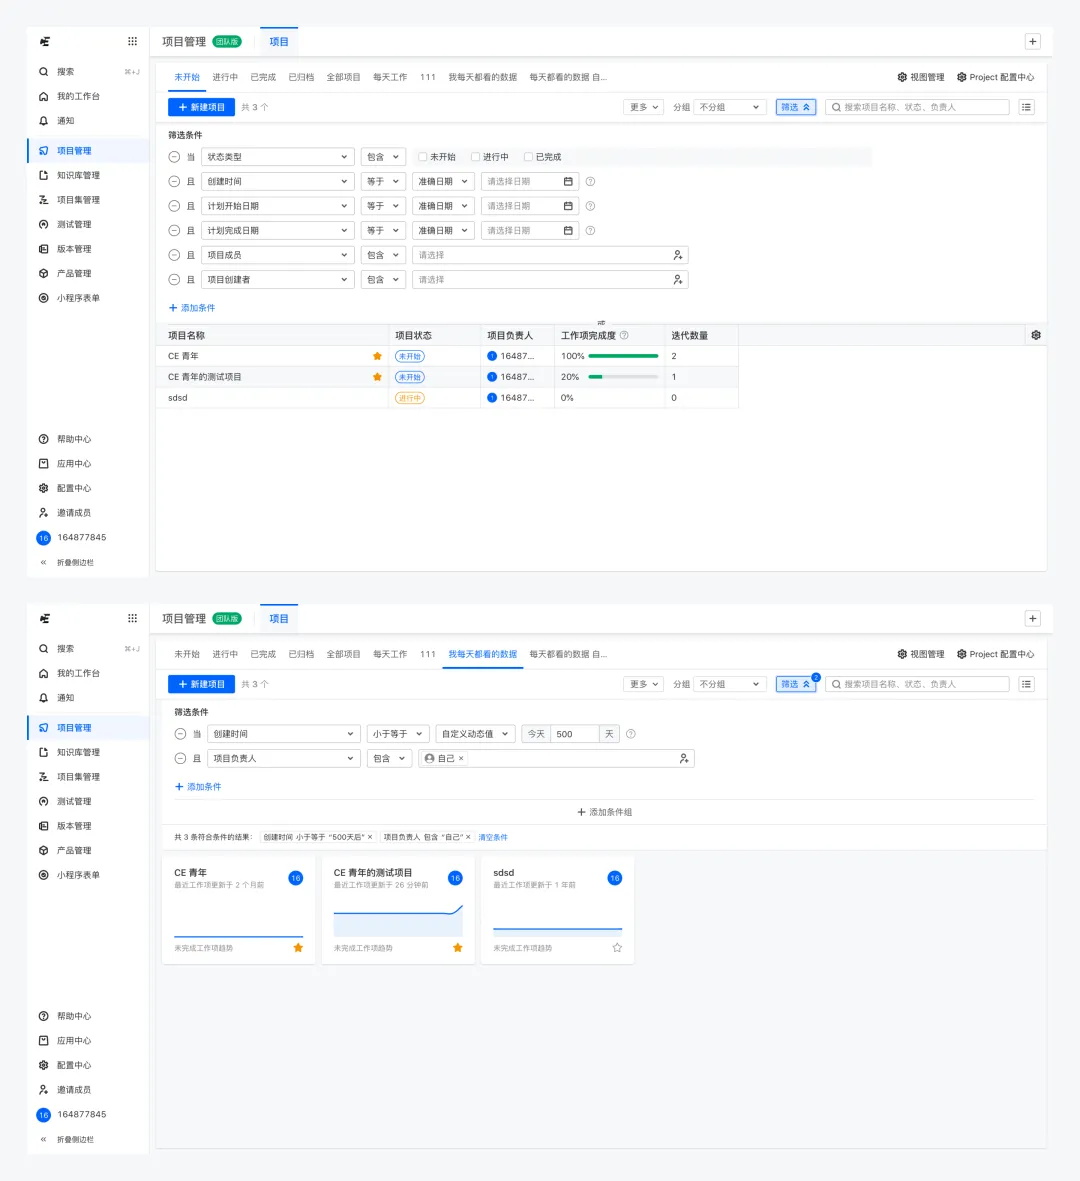Open the 小于等于 operator dropdown
Image resolution: width=1080 pixels, height=1181 pixels.
(398, 734)
